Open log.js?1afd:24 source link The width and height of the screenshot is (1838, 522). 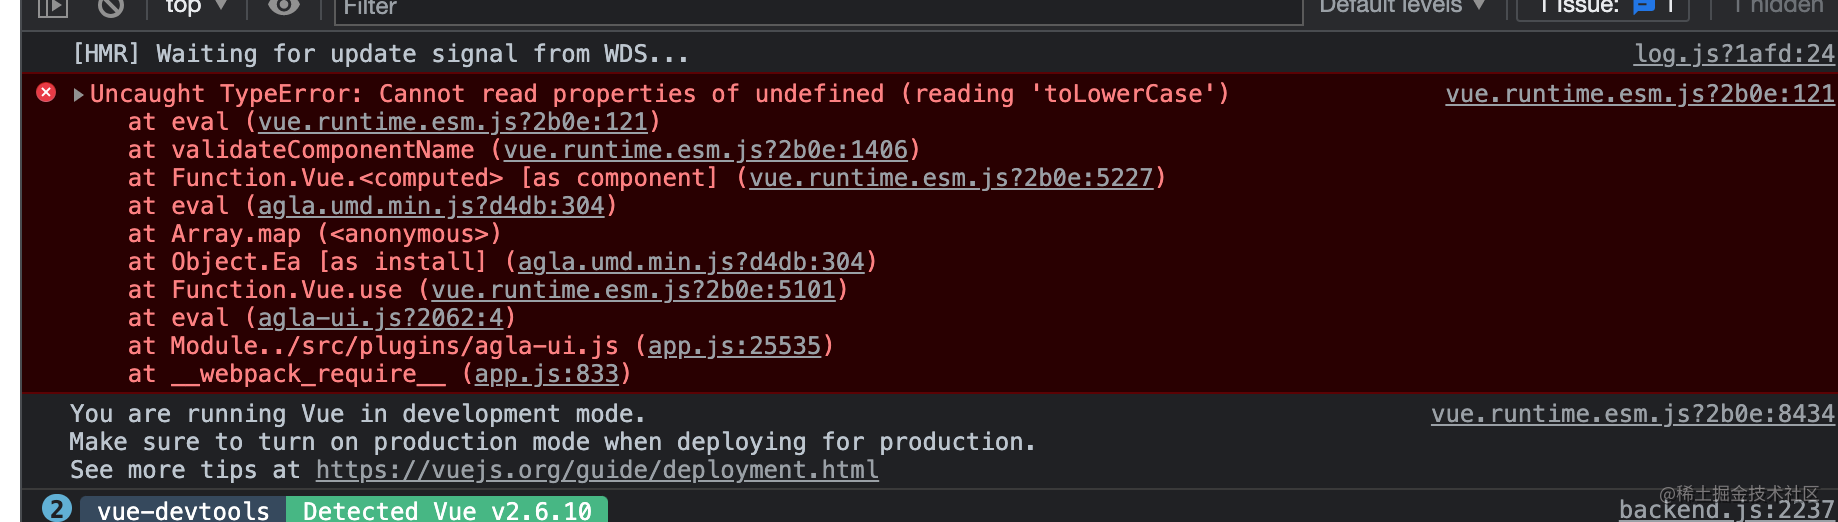tap(1734, 54)
